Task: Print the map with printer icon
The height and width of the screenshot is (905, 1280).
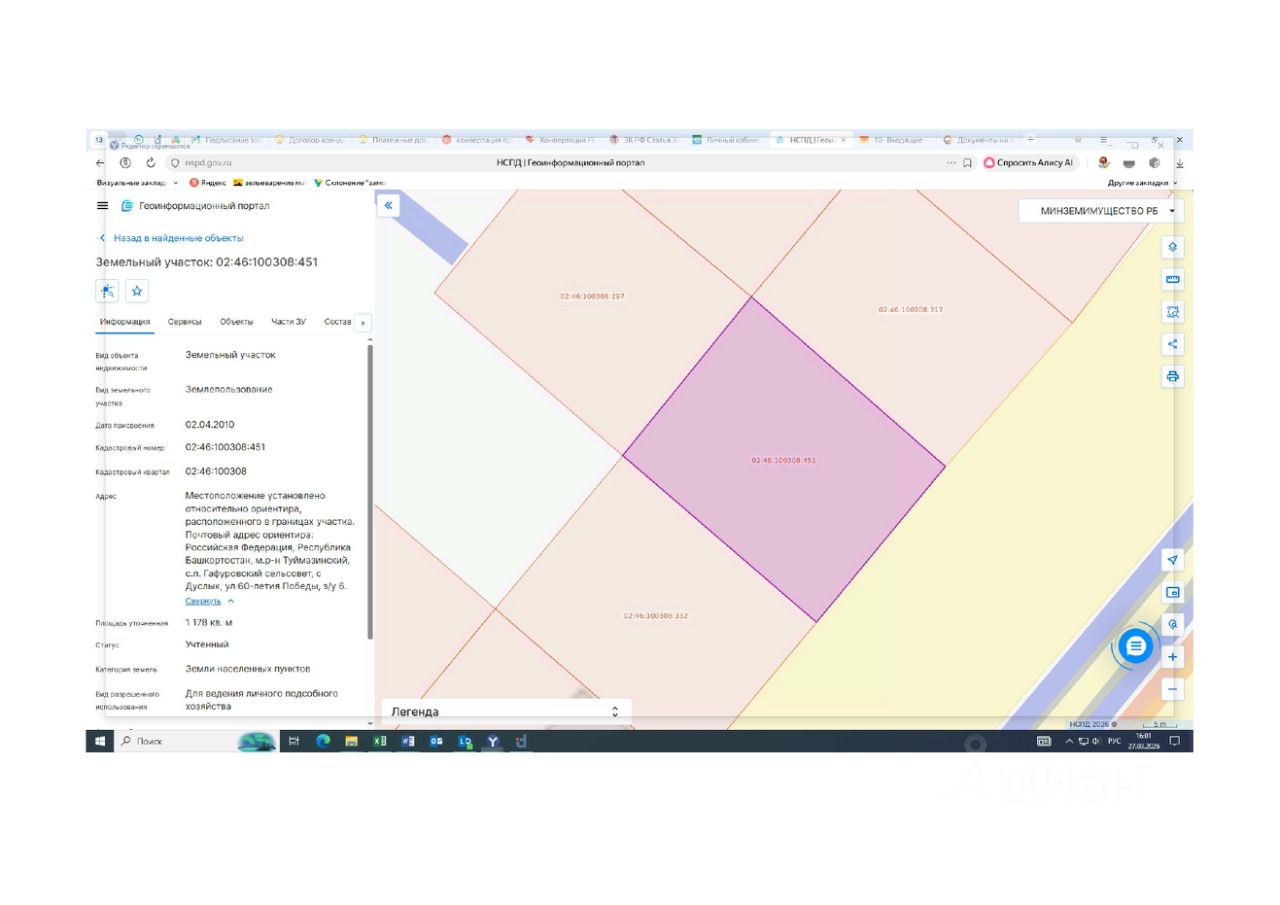Action: [x=1173, y=377]
